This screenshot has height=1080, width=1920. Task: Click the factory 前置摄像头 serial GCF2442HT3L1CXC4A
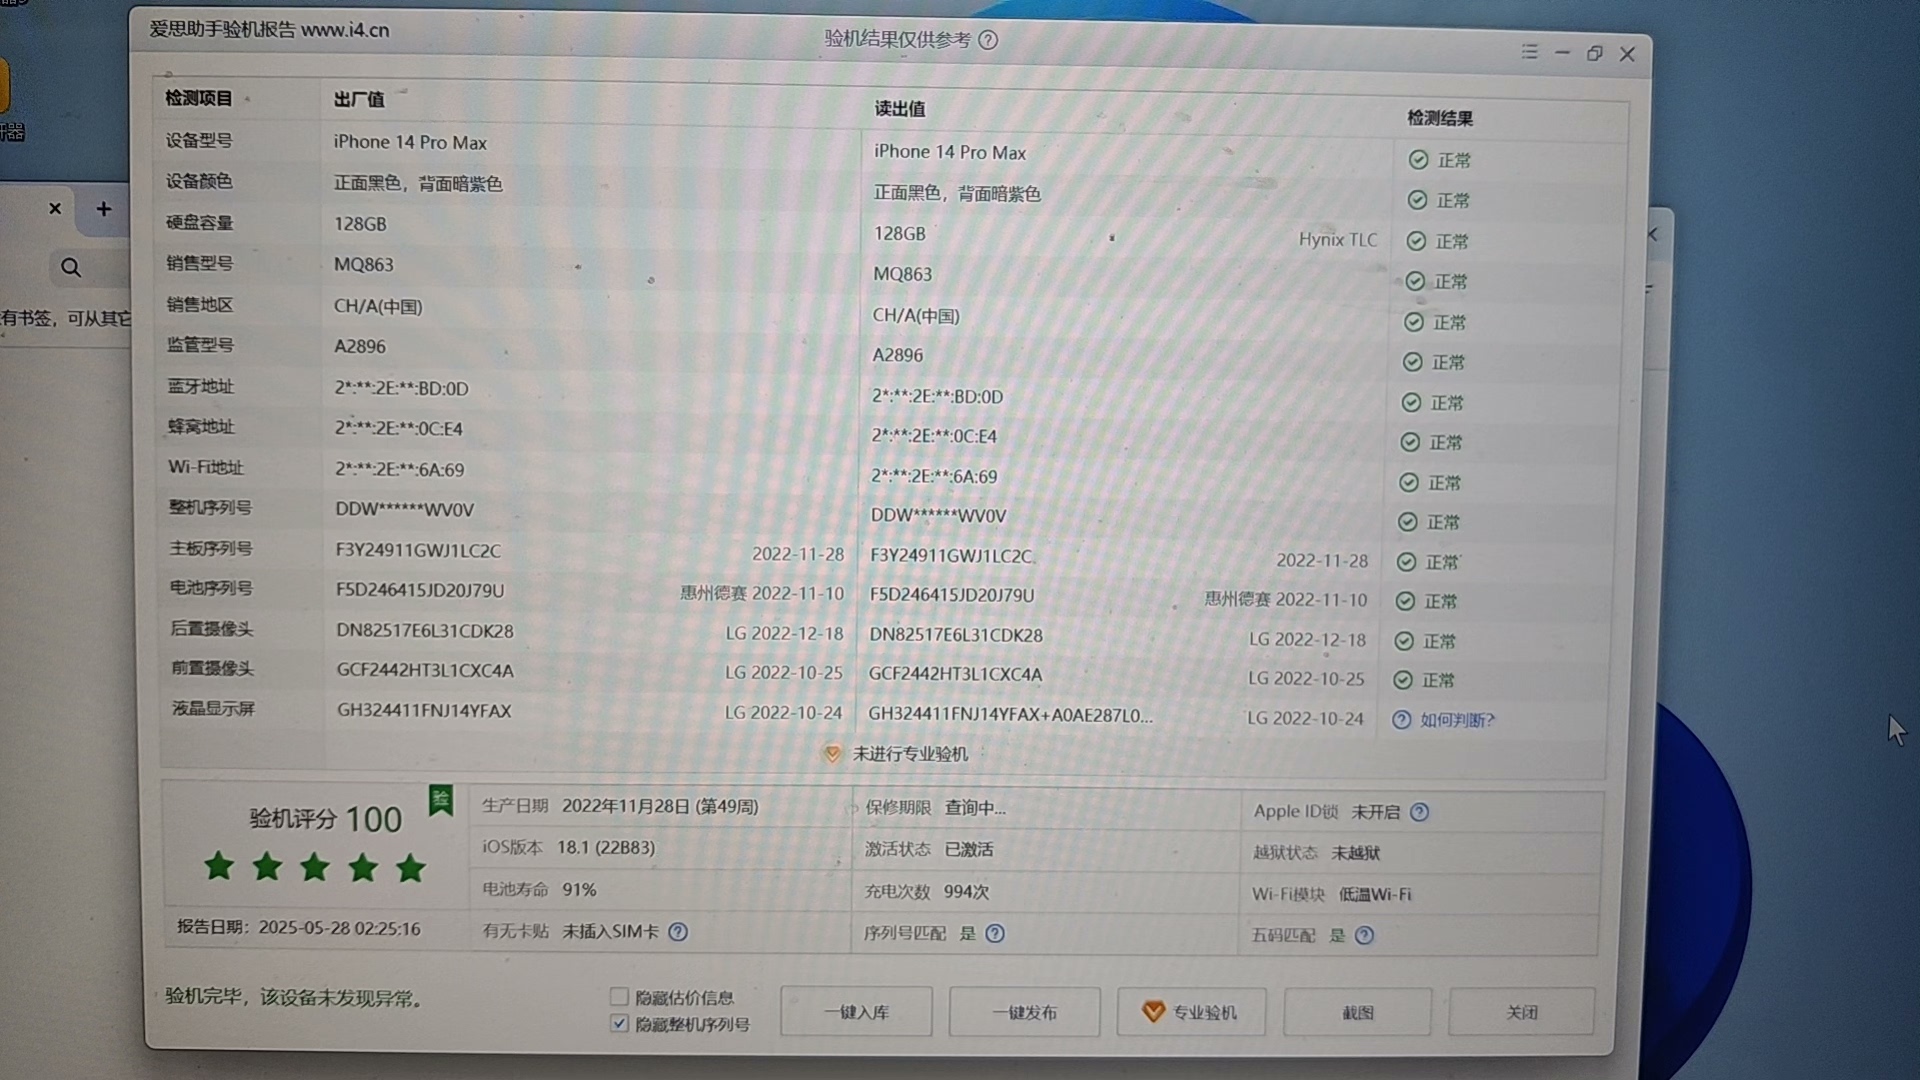425,670
